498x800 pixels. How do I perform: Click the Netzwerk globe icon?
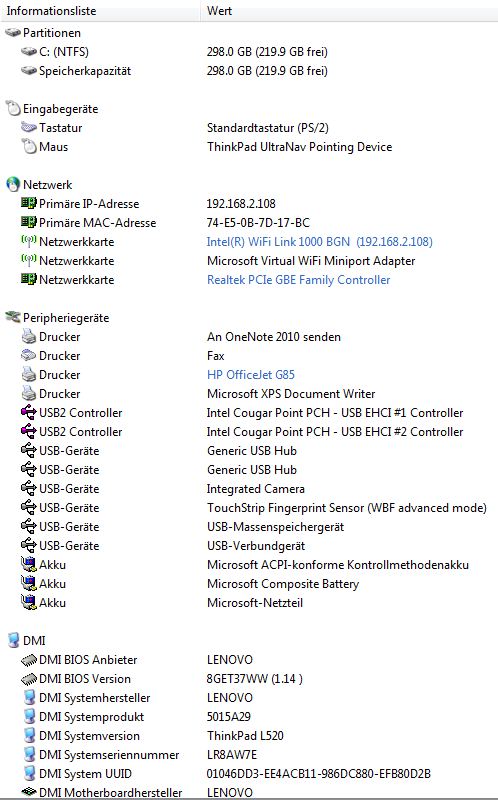click(x=13, y=184)
